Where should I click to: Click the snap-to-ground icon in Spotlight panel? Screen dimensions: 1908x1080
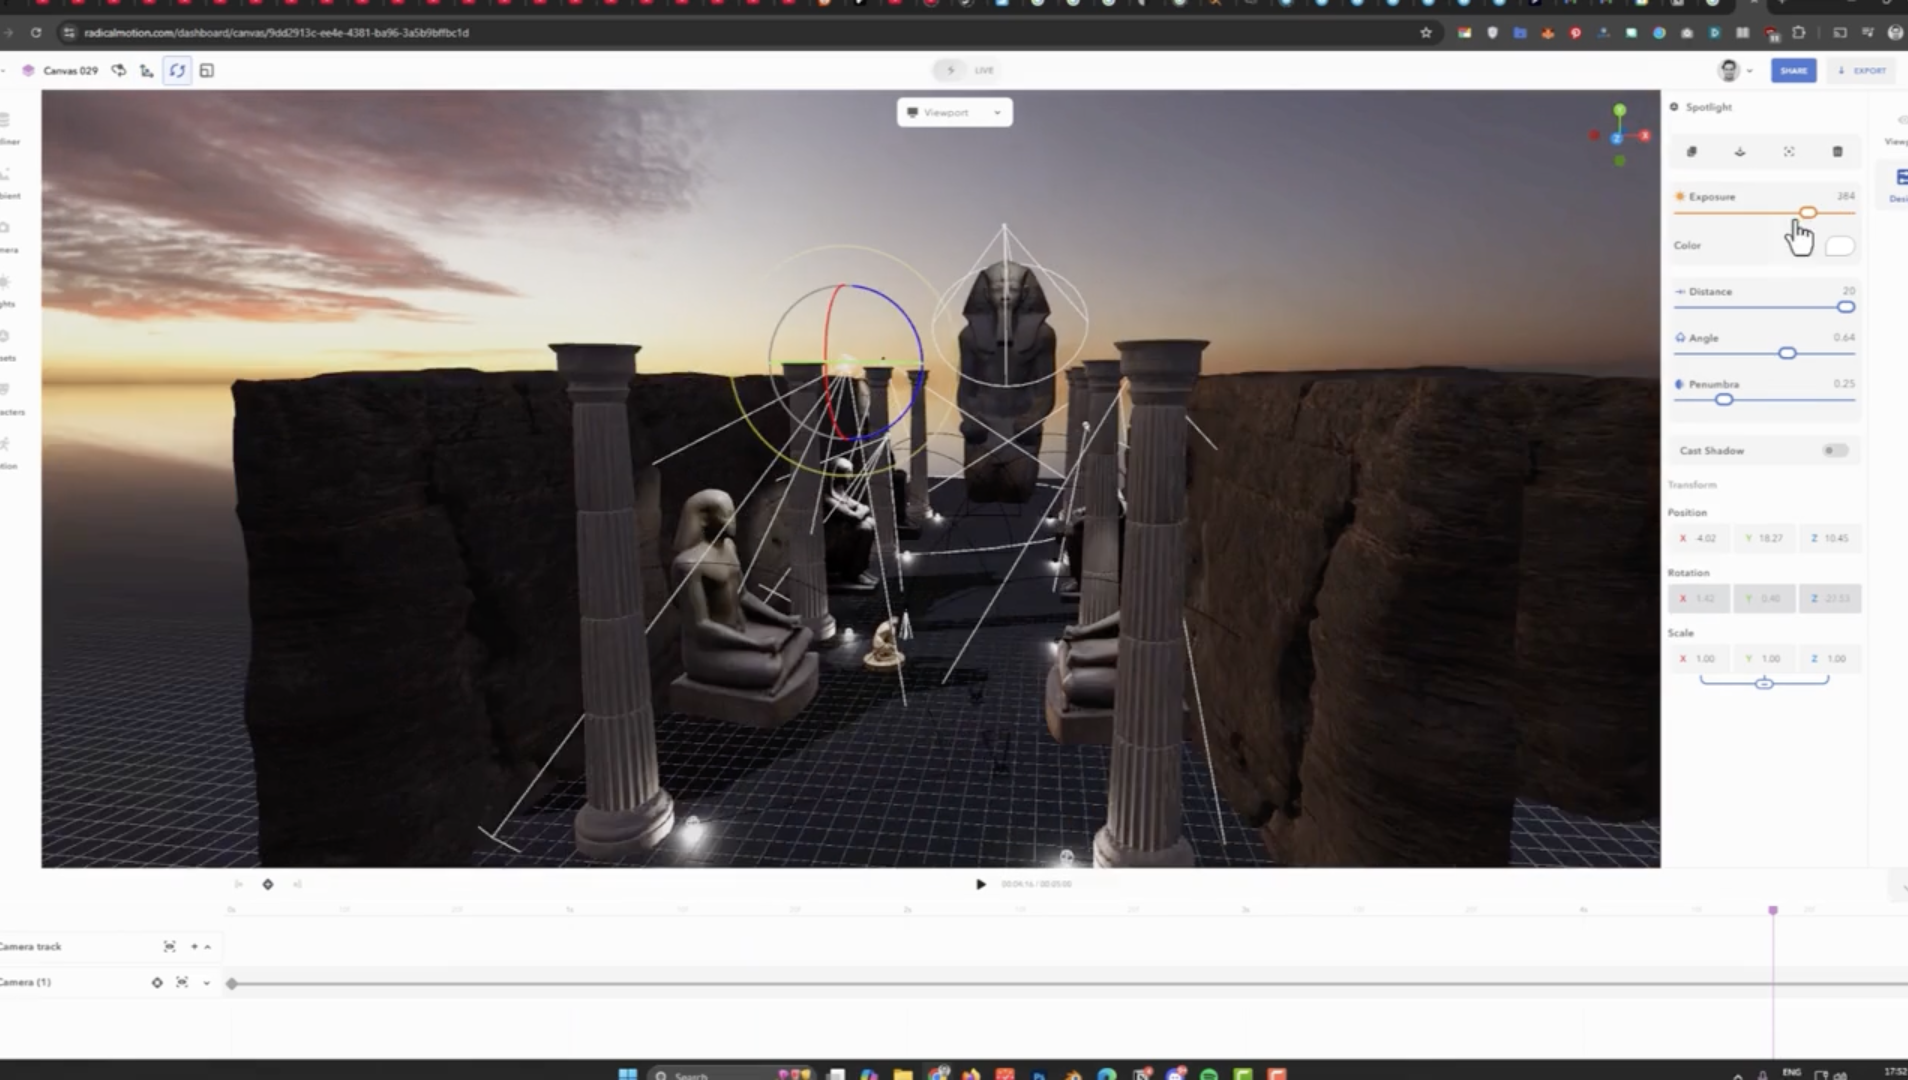(x=1740, y=152)
